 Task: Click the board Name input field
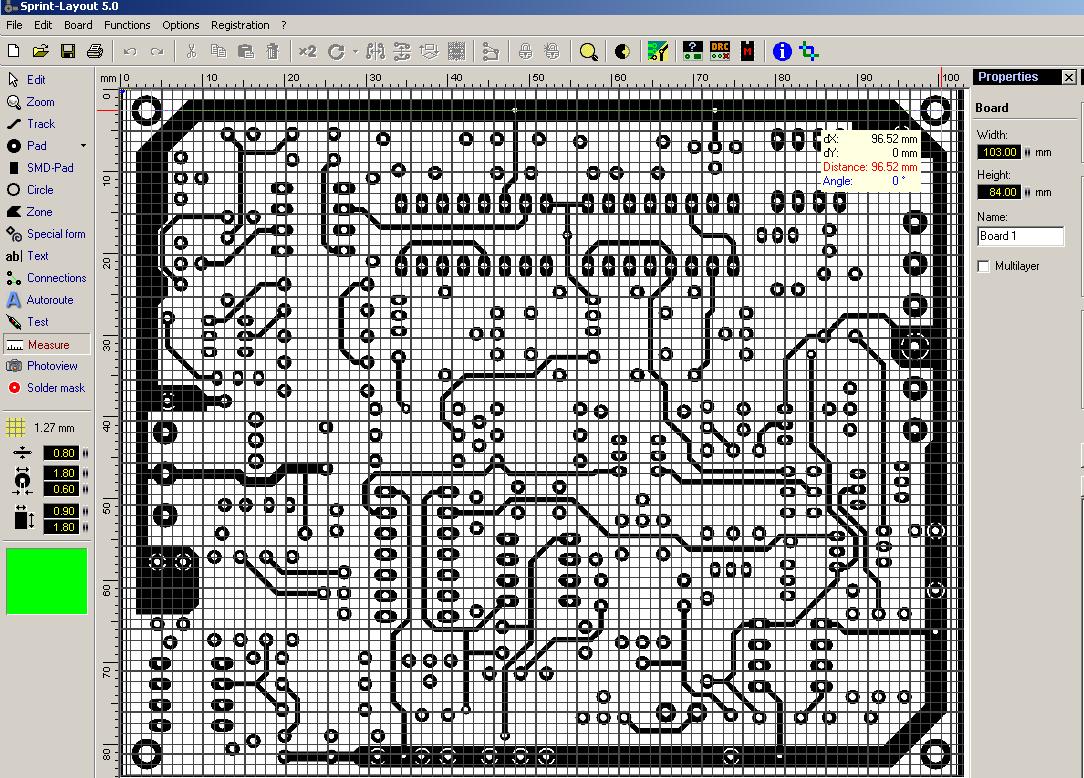(x=1020, y=236)
